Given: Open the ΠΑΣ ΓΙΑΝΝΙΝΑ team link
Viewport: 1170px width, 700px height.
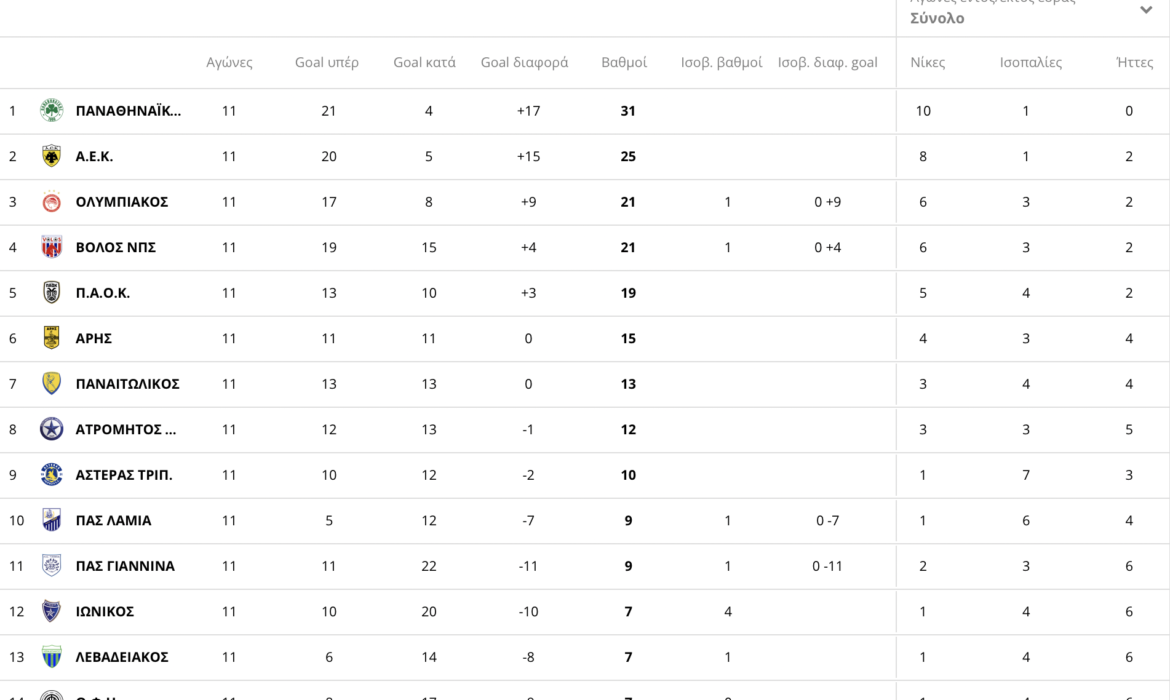Looking at the screenshot, I should point(125,566).
